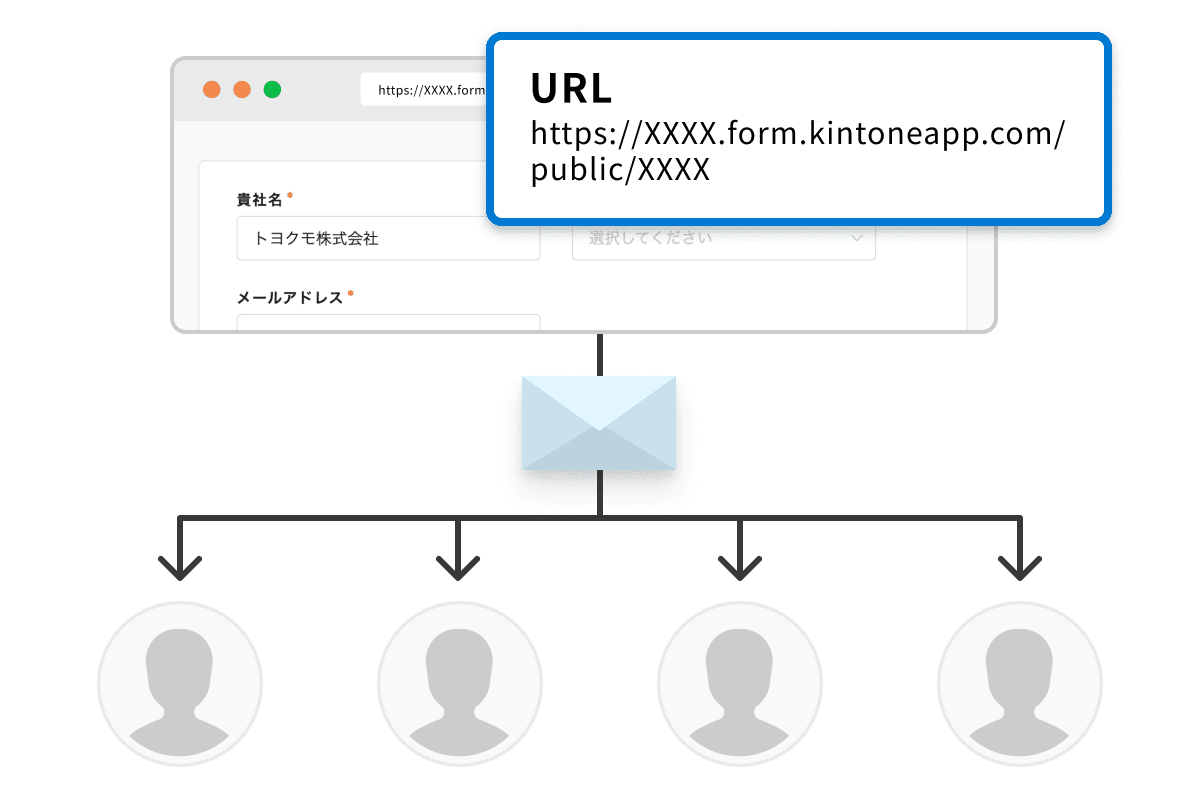
Task: Select the leftmost user avatar icon
Action: [180, 683]
